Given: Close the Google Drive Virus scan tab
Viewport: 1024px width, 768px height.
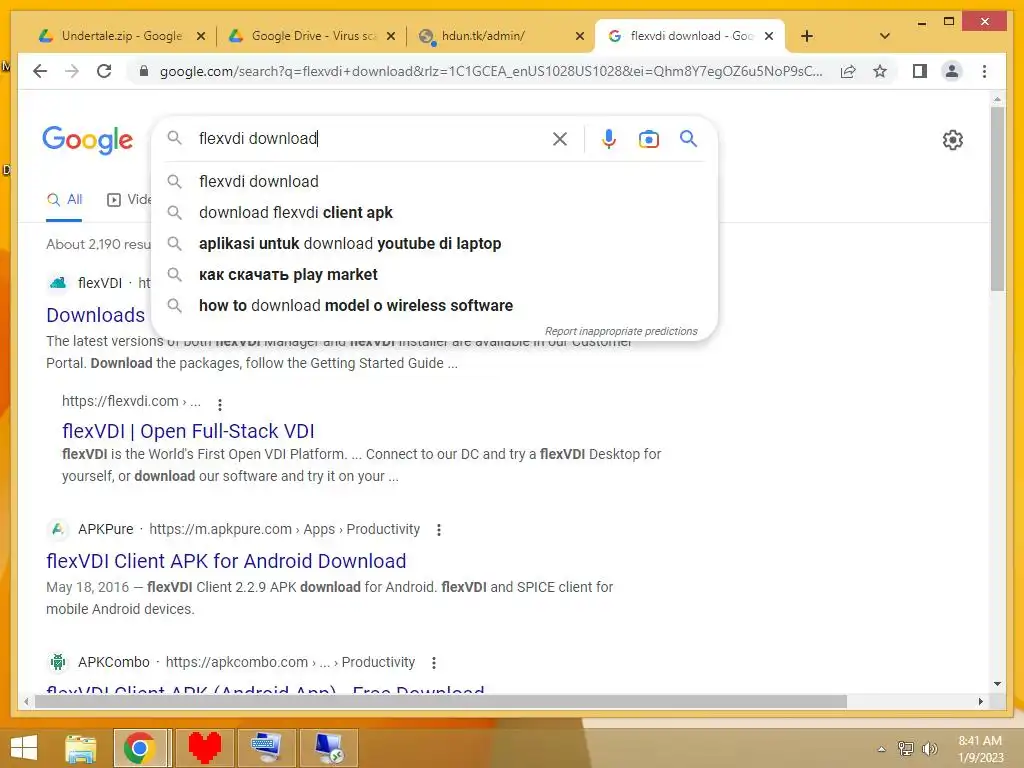Looking at the screenshot, I should tap(391, 37).
